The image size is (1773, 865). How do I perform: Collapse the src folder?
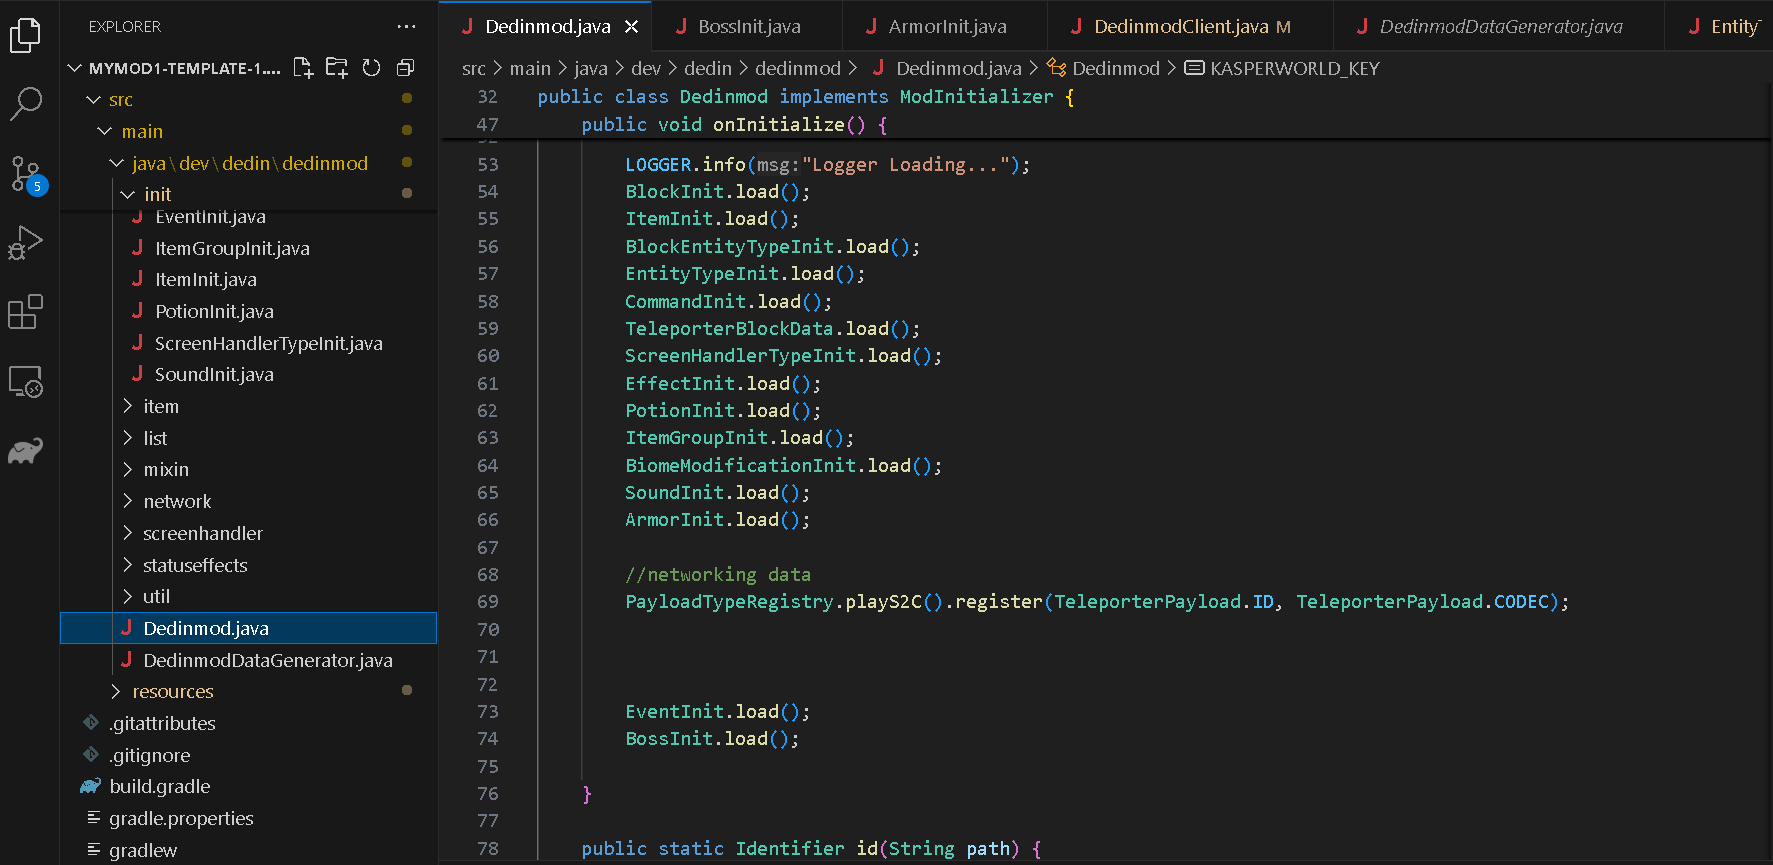tap(94, 100)
